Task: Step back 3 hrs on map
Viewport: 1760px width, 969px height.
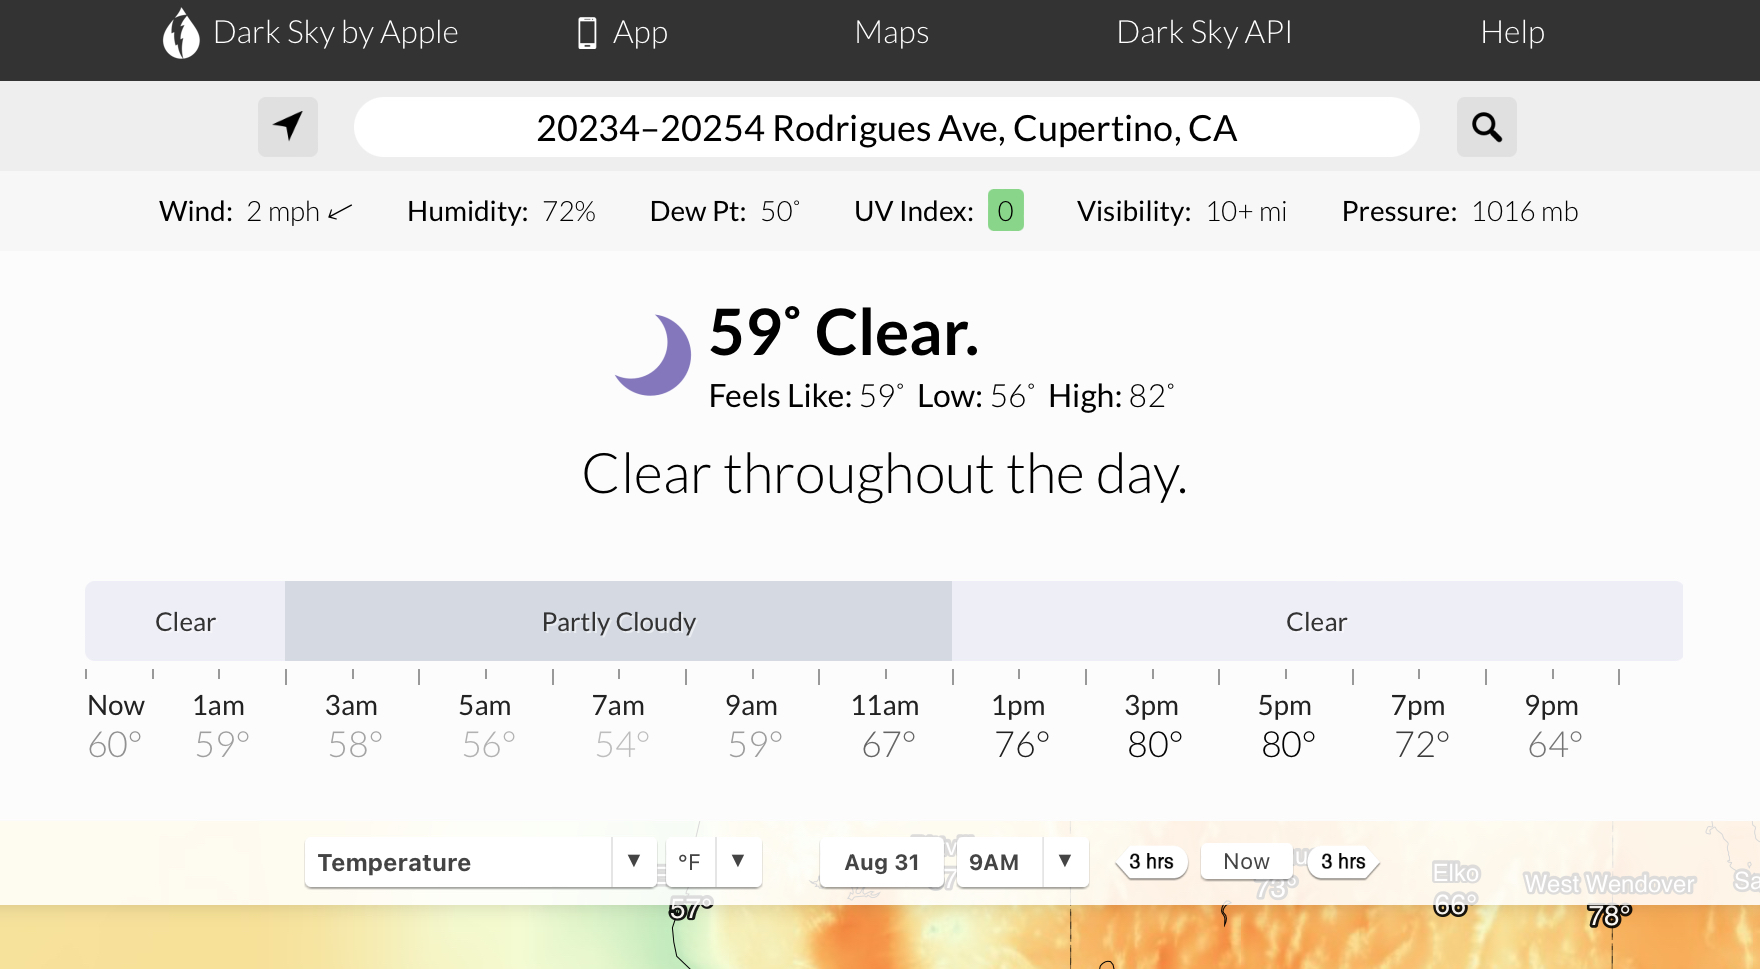Action: point(1152,861)
